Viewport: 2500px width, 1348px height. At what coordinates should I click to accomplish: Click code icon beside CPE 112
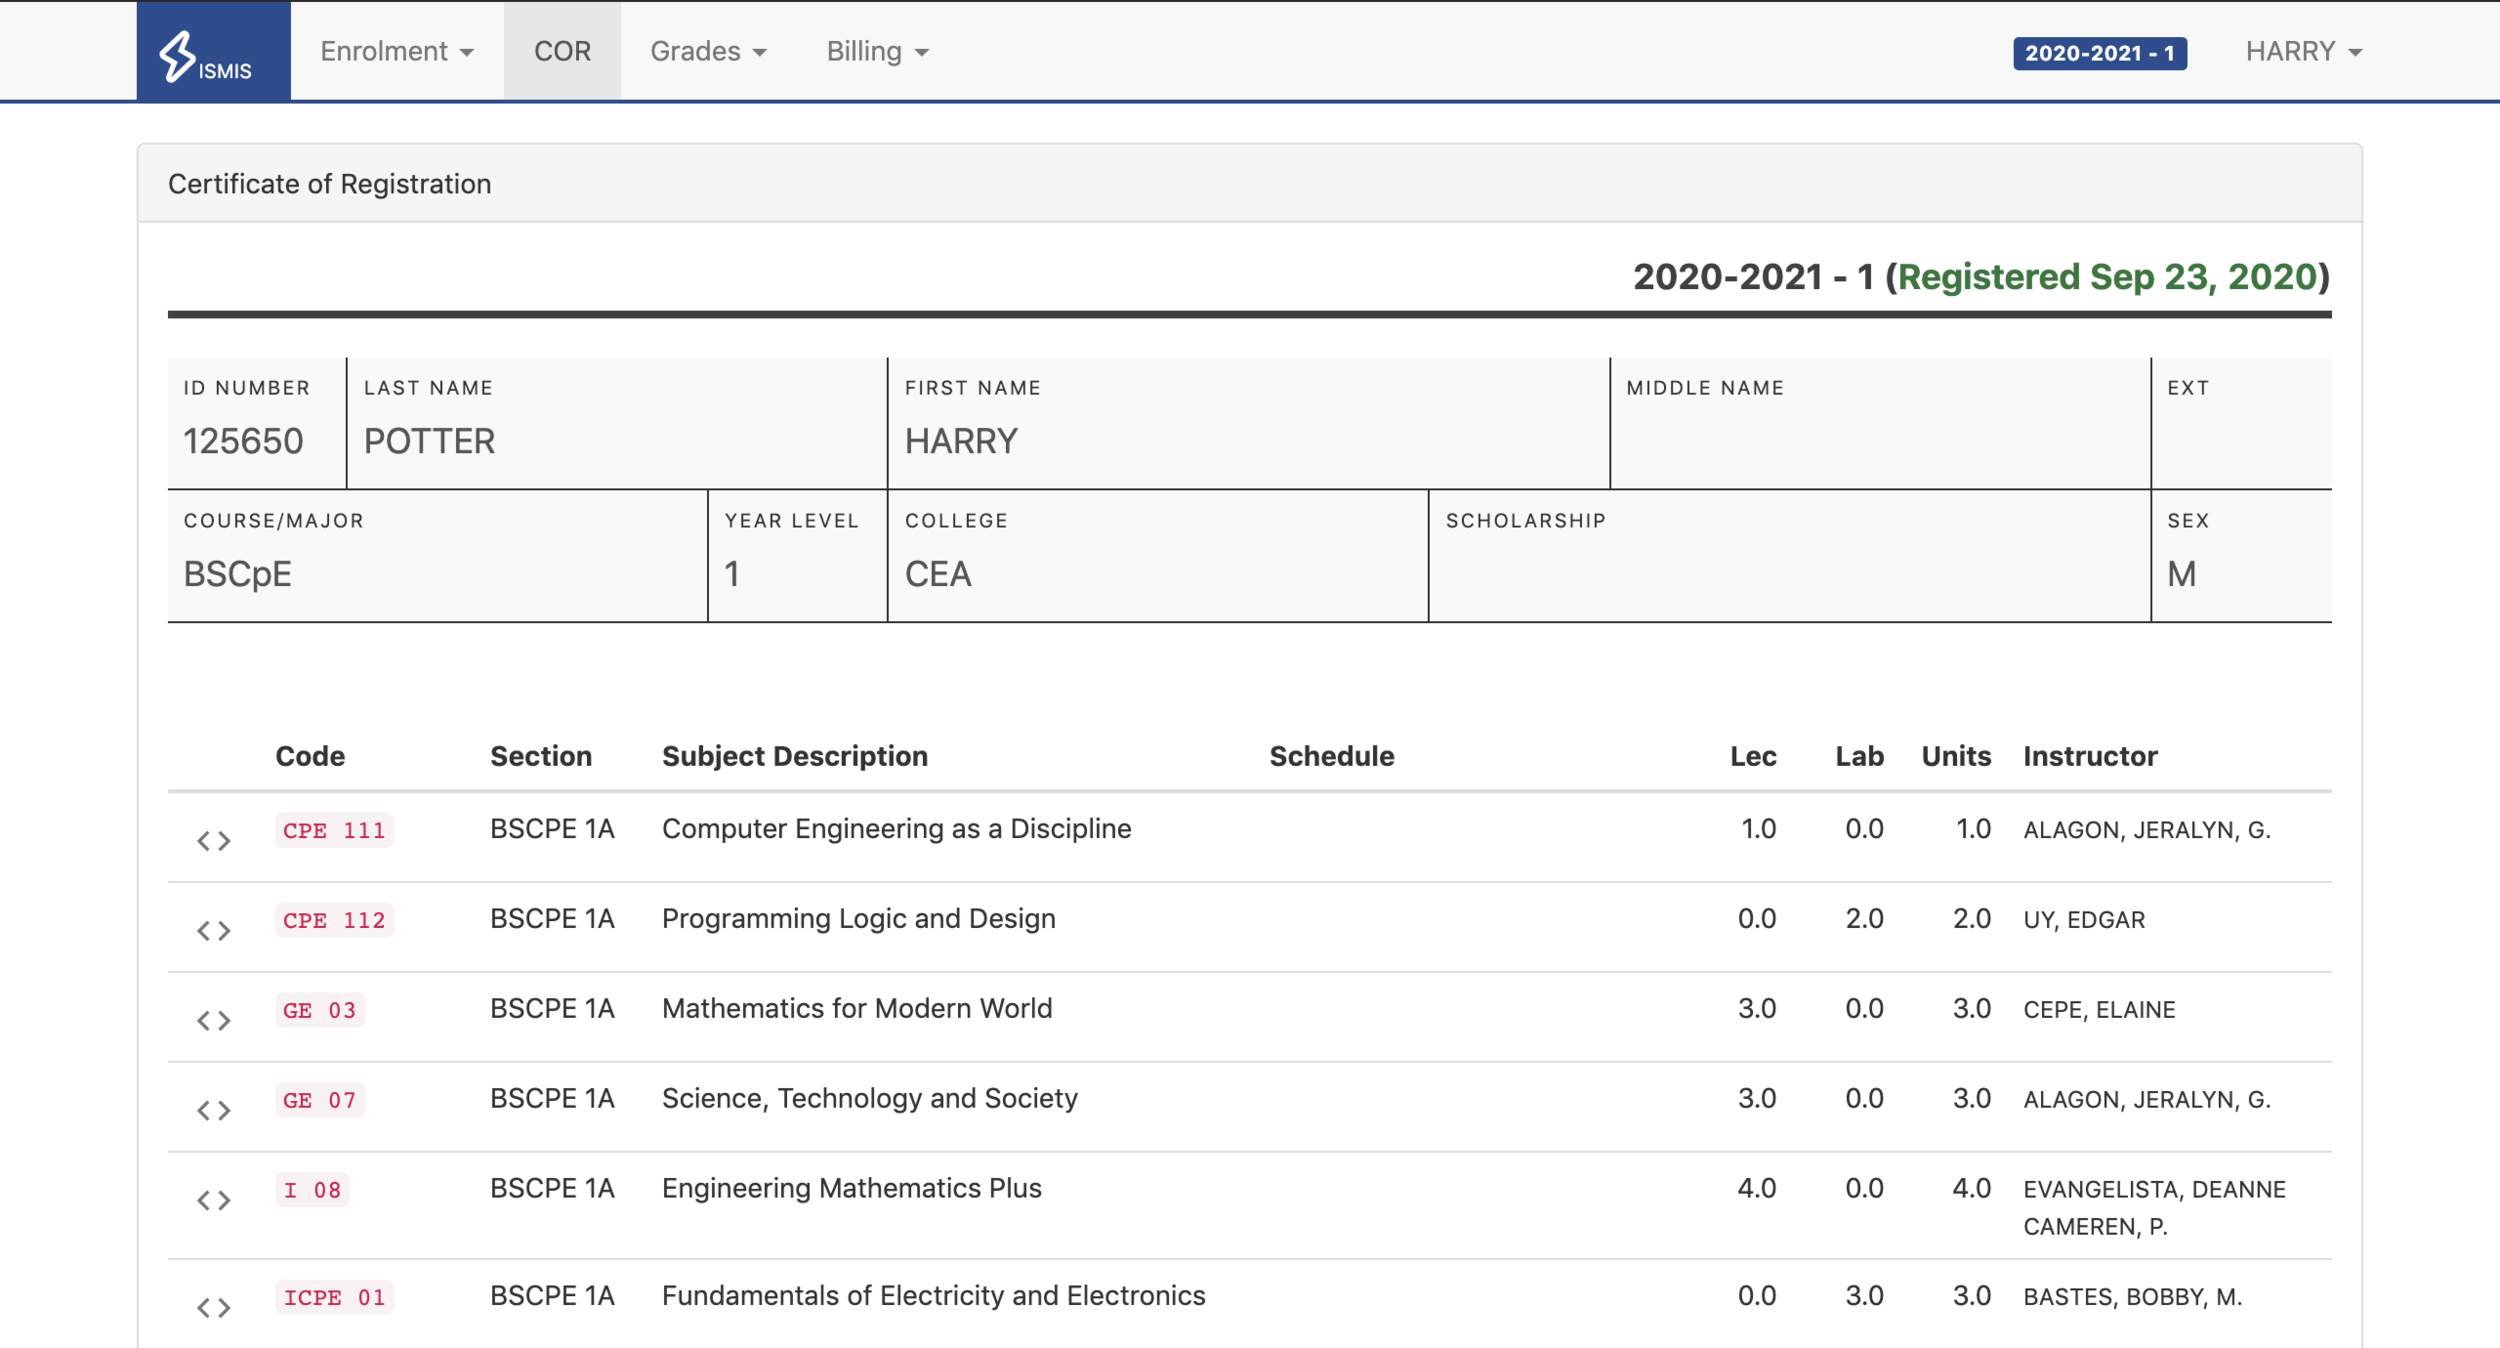(214, 931)
